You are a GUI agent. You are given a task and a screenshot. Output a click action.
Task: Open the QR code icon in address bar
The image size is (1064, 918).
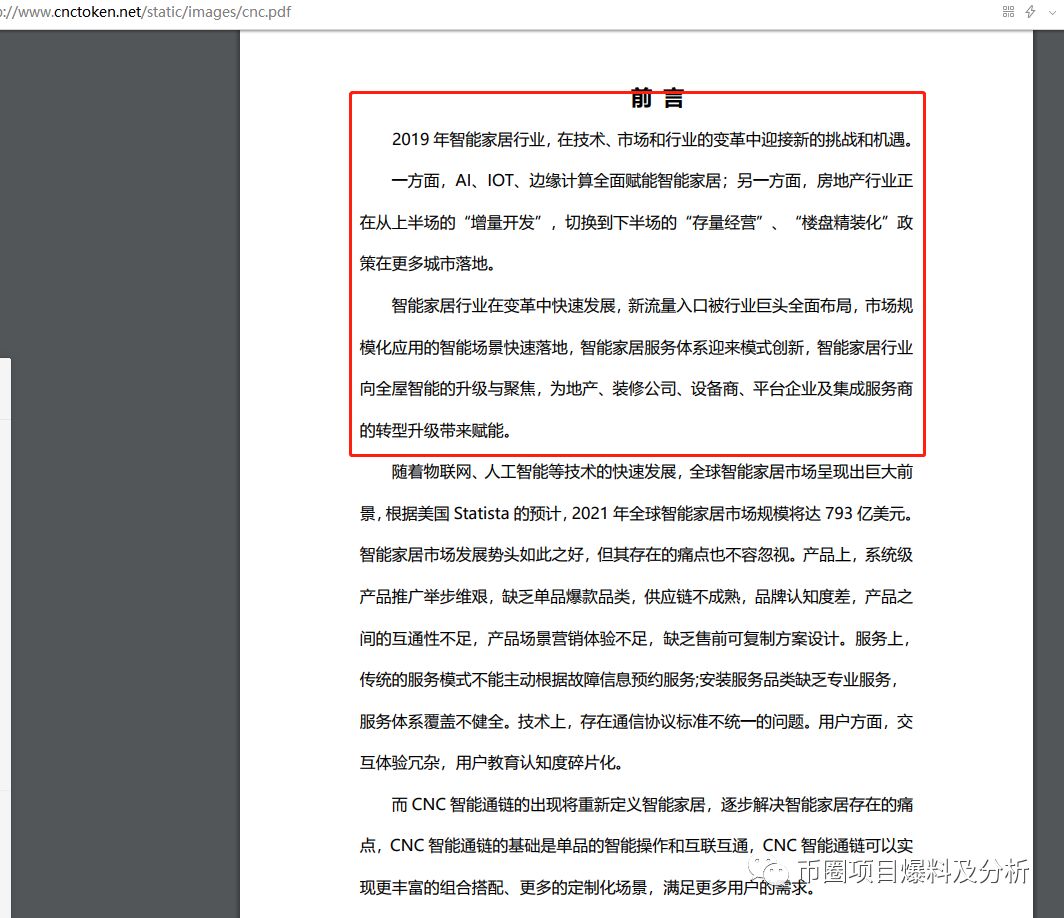1008,12
